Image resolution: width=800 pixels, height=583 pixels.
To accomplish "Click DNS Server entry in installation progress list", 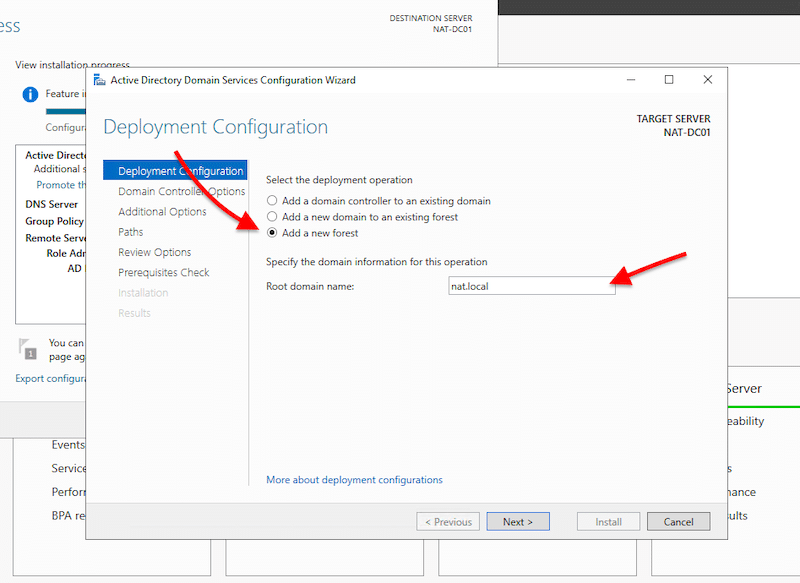I will (x=52, y=204).
